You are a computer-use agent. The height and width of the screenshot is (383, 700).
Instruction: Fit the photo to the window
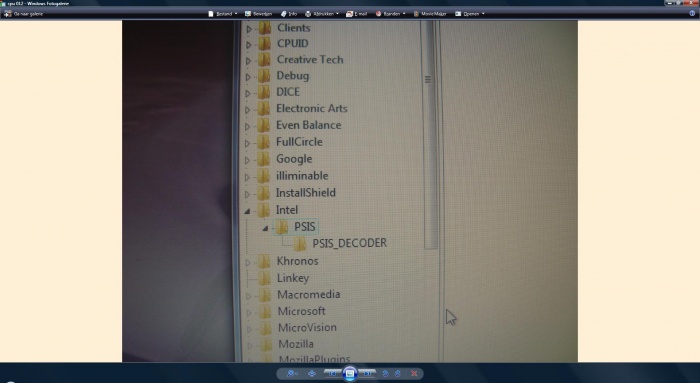(312, 374)
